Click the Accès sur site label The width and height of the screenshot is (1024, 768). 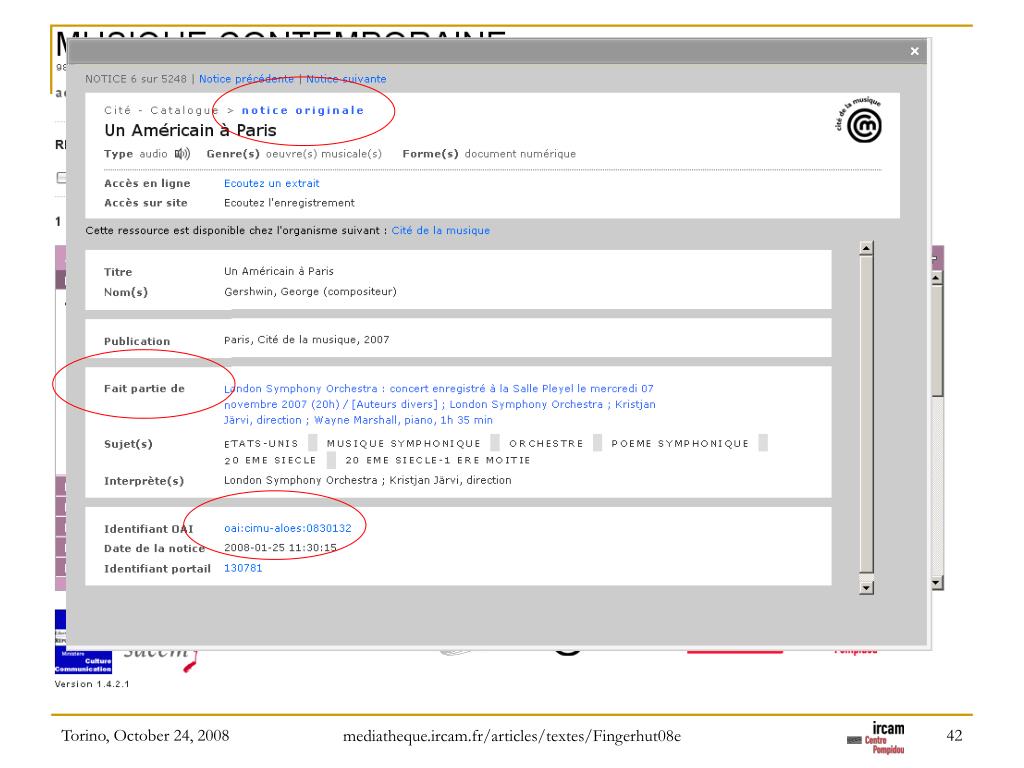[x=146, y=203]
